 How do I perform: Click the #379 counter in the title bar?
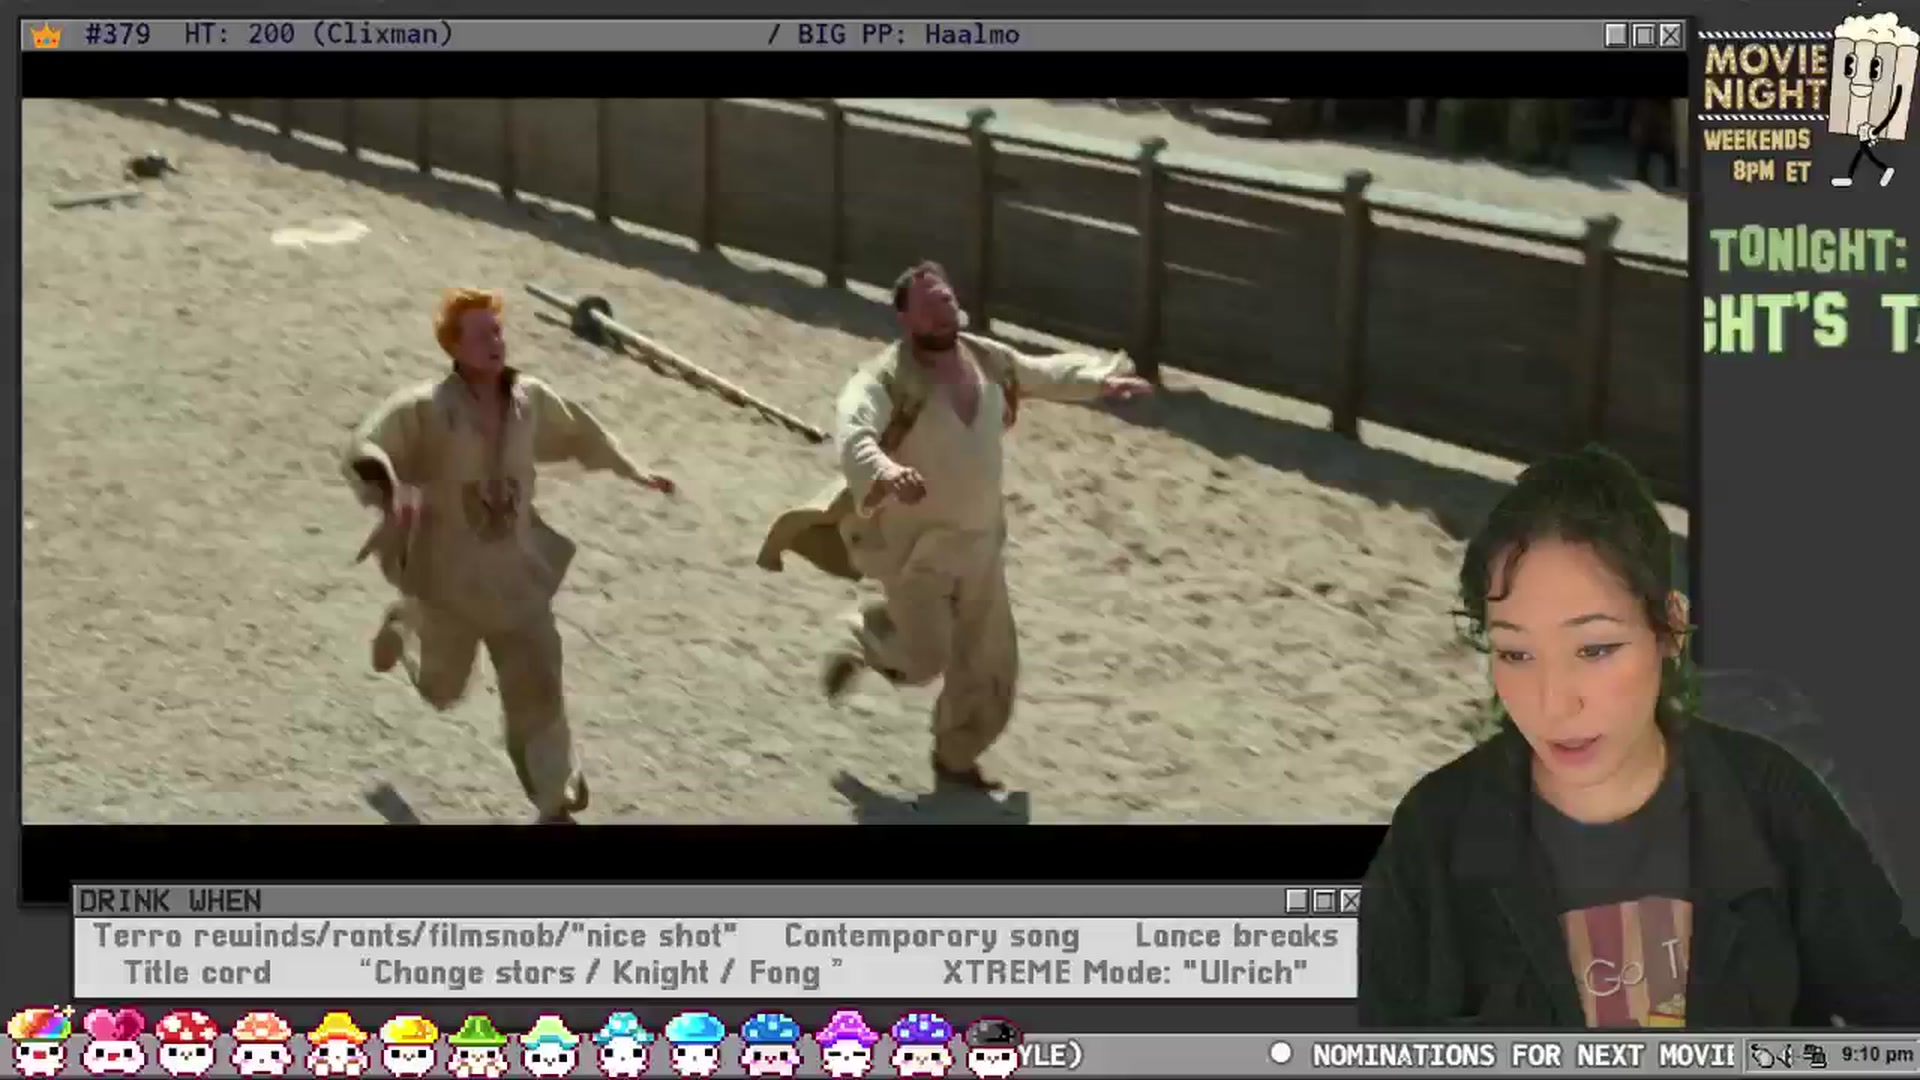118,35
